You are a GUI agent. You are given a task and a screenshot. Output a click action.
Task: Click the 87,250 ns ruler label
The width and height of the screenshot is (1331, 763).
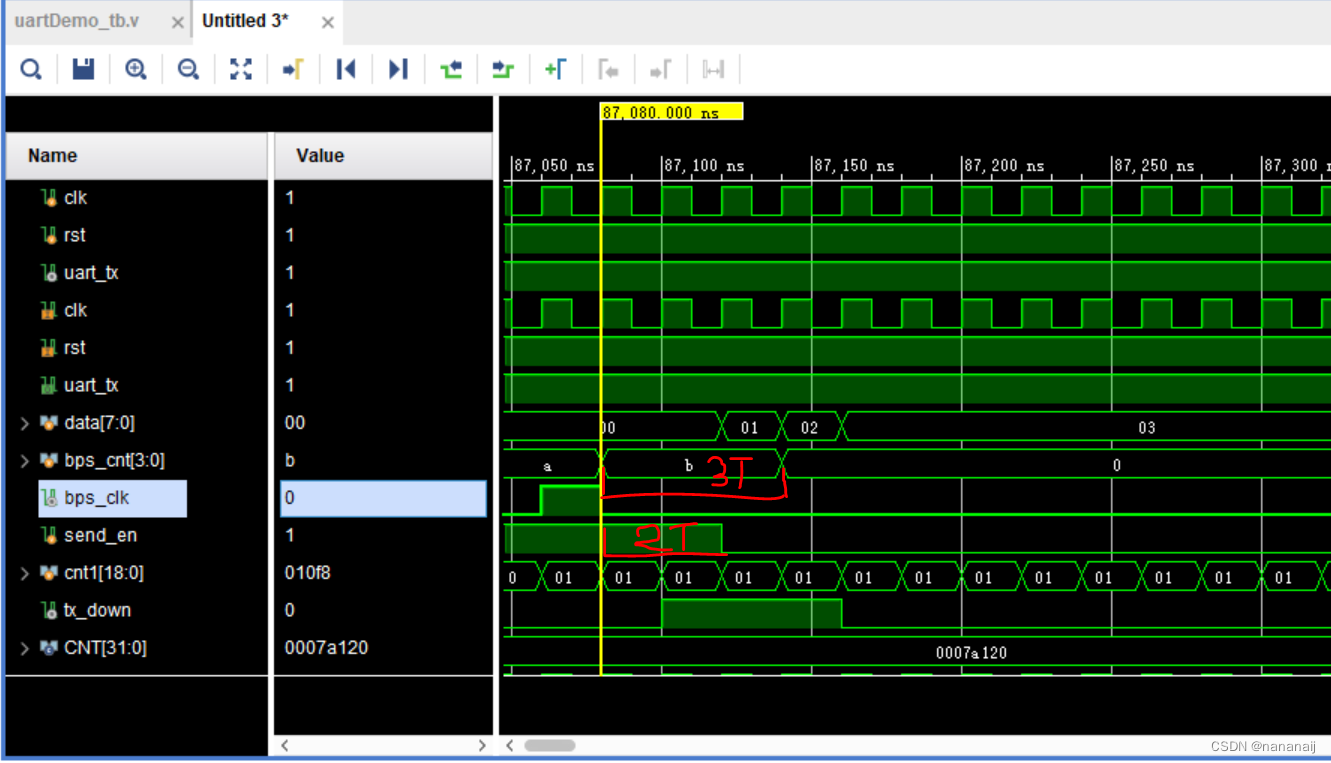[x=1154, y=166]
